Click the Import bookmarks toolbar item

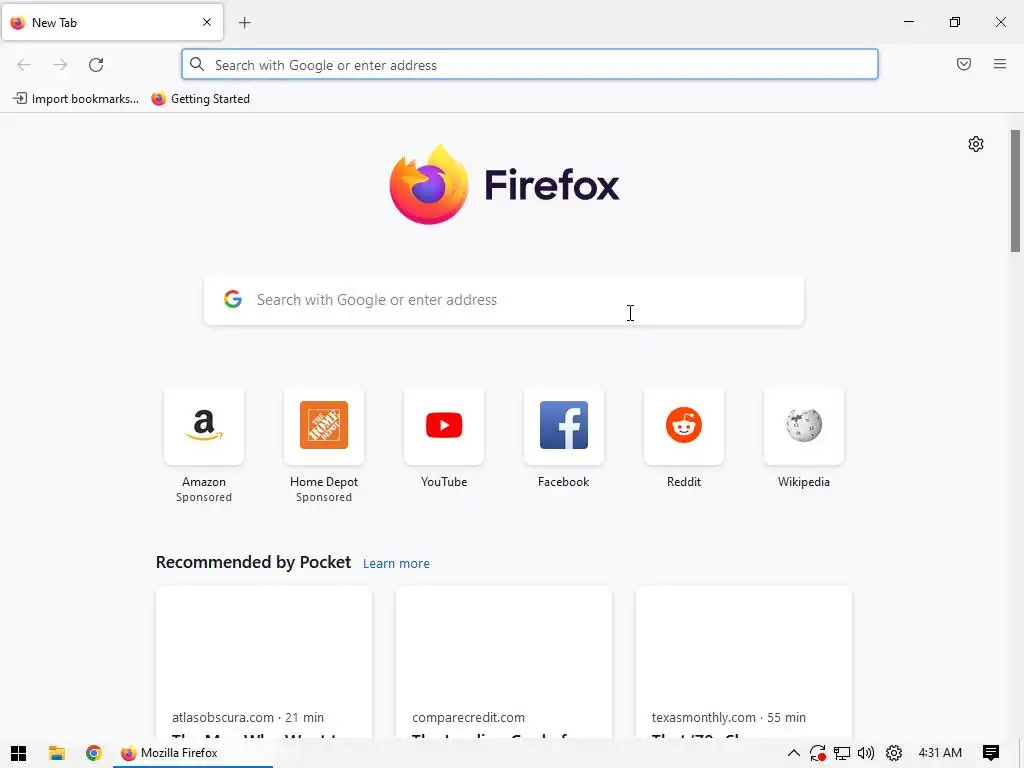point(76,99)
